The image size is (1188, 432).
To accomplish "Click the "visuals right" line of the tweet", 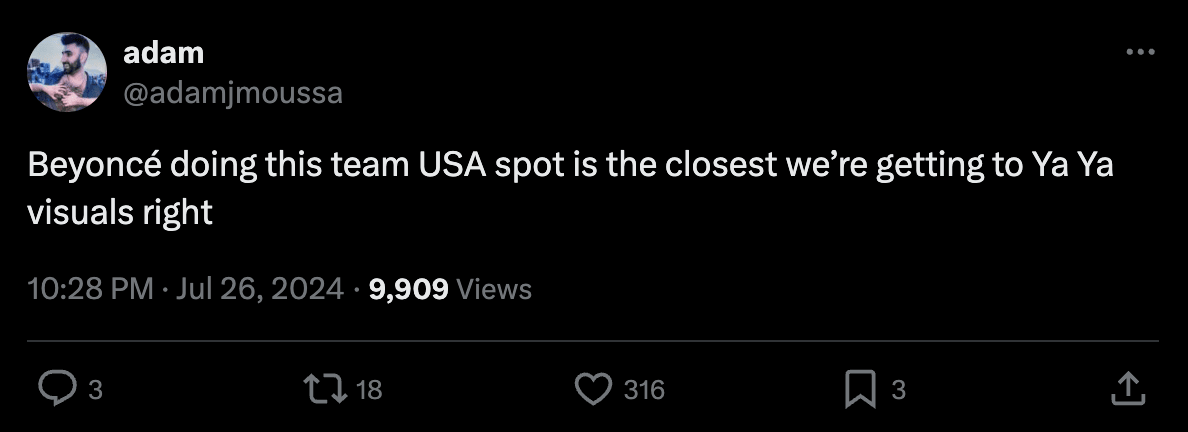I will pos(120,213).
